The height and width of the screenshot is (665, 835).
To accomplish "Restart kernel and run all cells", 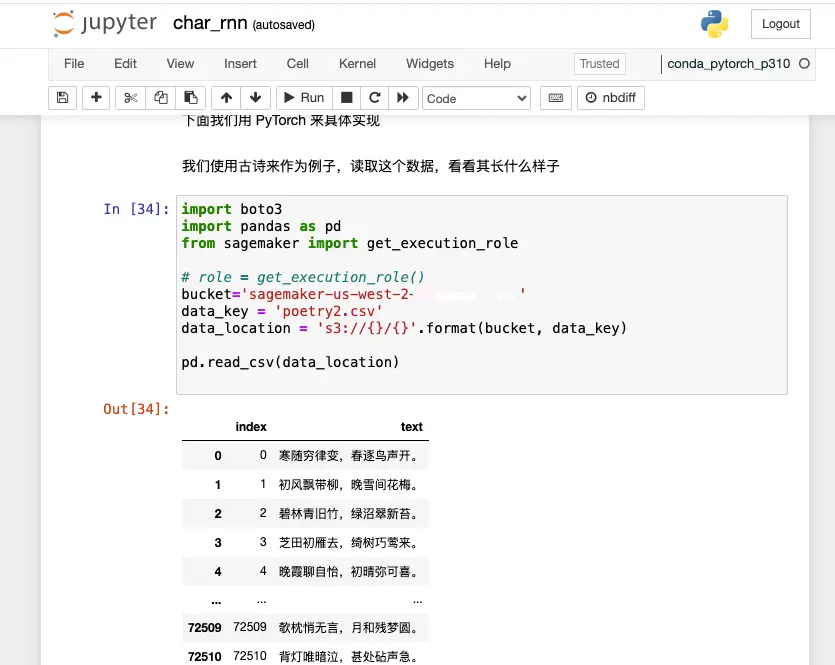I will pyautogui.click(x=403, y=98).
